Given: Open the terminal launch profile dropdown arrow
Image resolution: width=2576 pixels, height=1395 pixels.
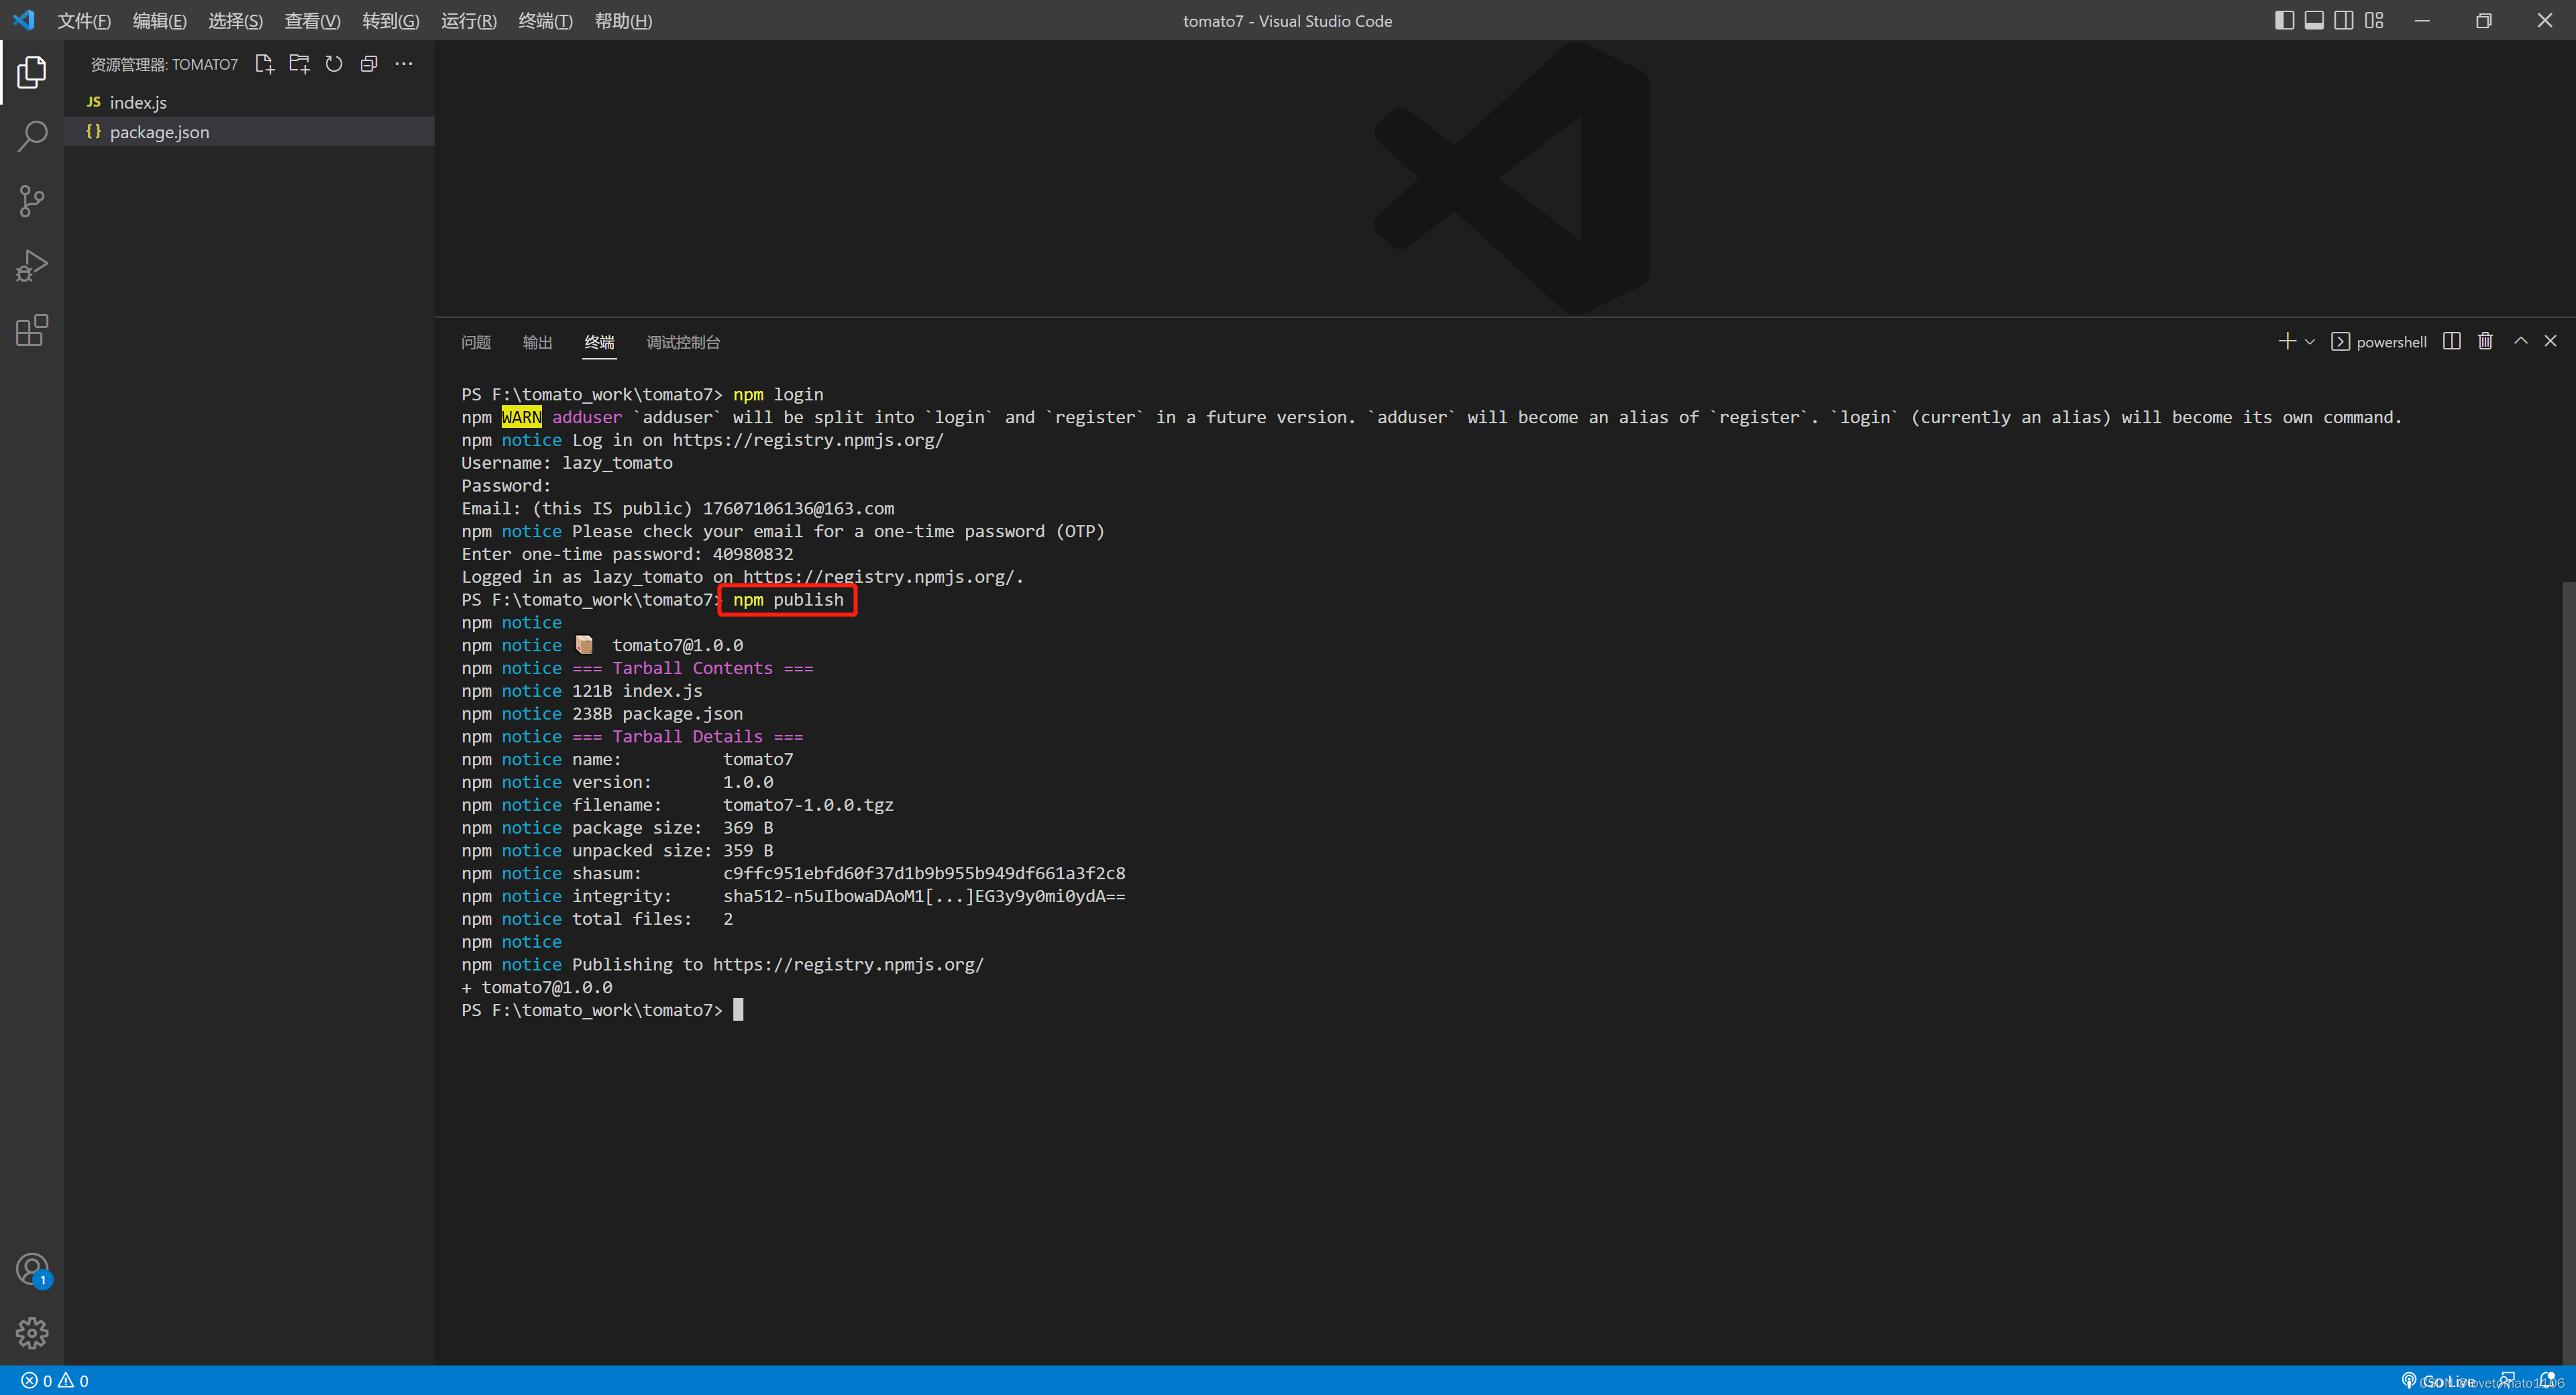Looking at the screenshot, I should pos(2309,342).
